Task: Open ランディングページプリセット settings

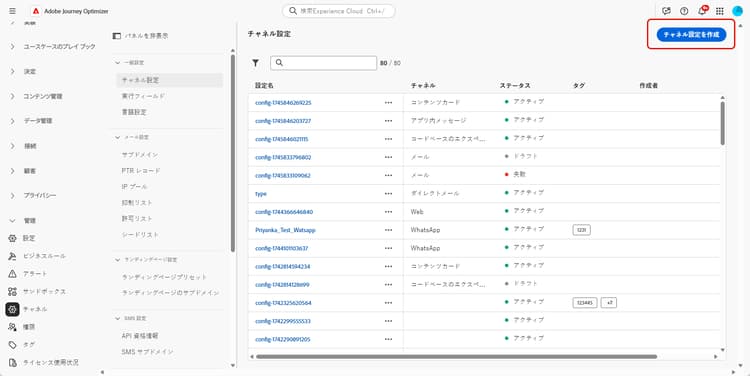Action: 165,277
